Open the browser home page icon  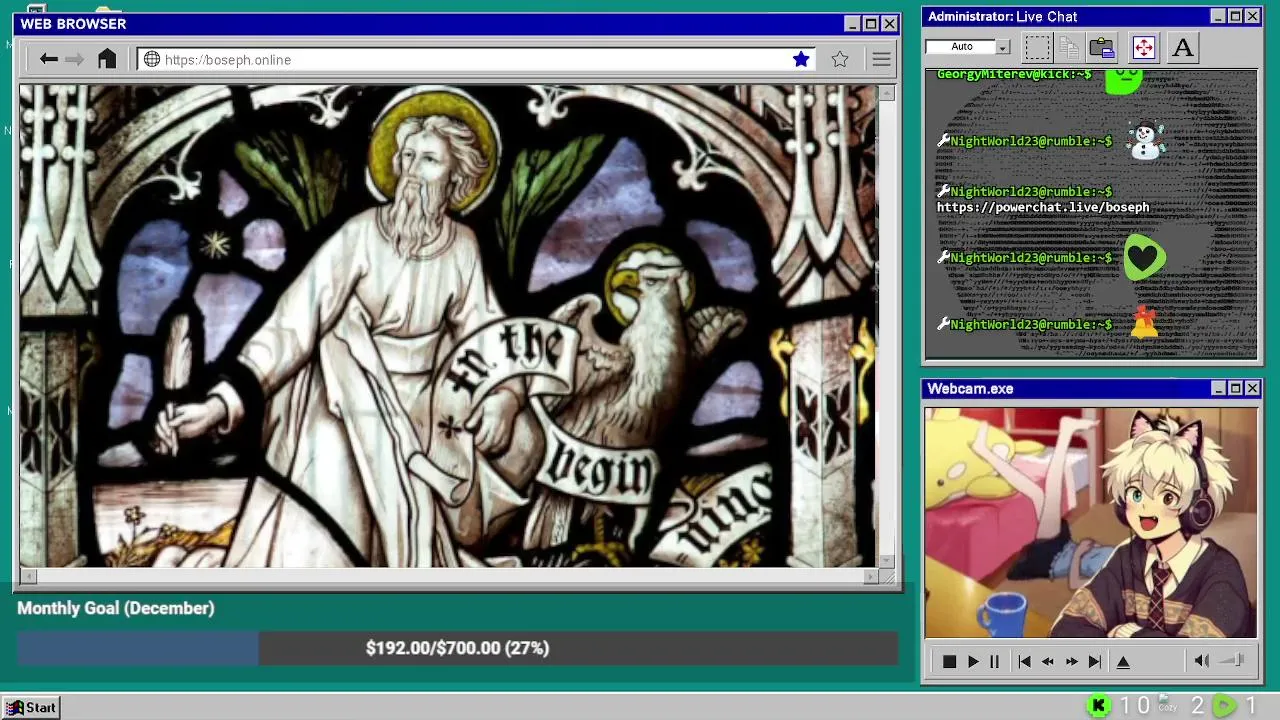click(x=107, y=59)
